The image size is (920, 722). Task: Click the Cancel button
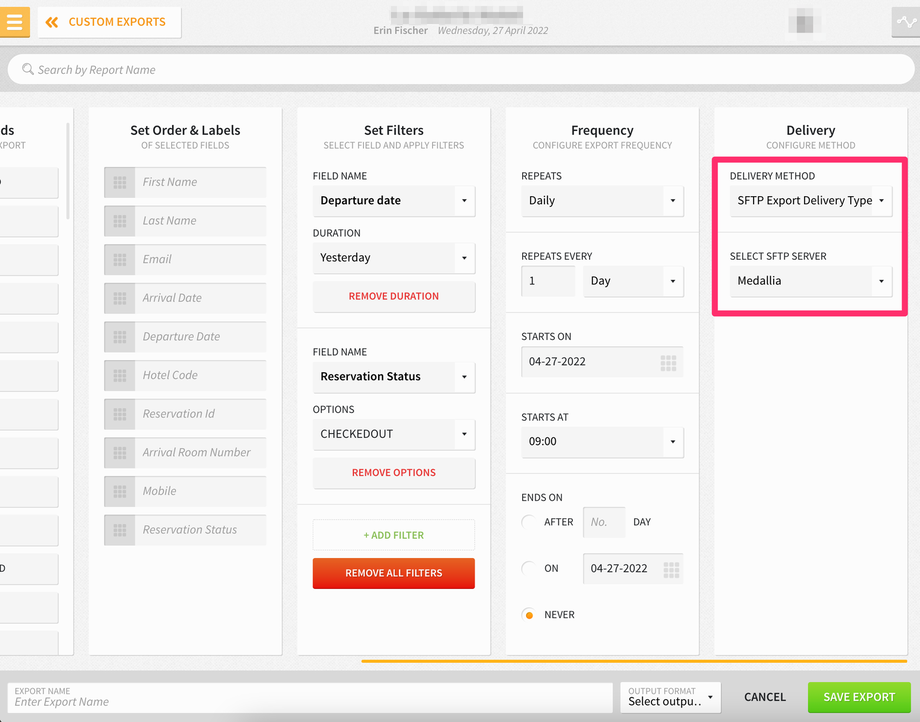[x=765, y=697]
